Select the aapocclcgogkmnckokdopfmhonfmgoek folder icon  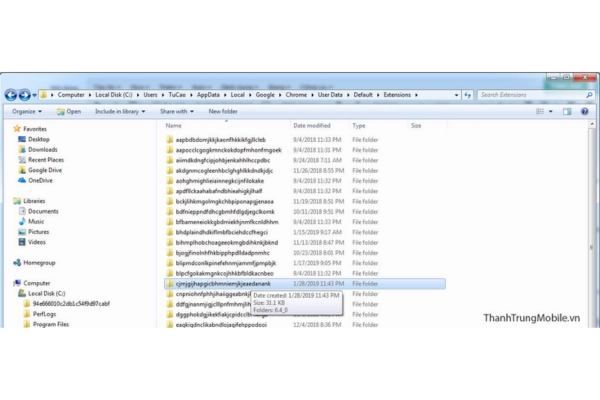[x=170, y=150]
